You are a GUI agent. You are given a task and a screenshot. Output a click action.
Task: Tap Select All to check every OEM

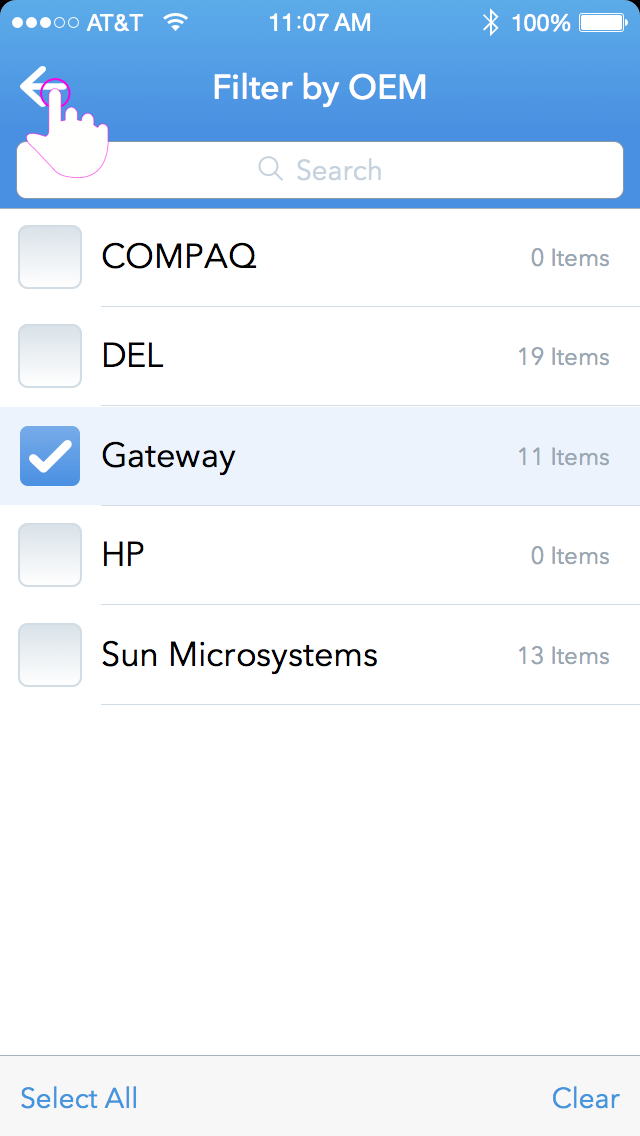click(x=78, y=1098)
